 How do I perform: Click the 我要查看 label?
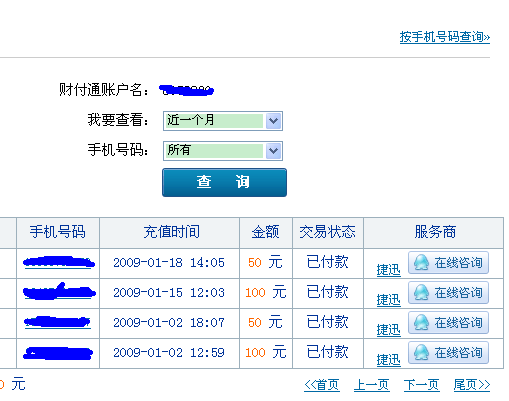118,120
